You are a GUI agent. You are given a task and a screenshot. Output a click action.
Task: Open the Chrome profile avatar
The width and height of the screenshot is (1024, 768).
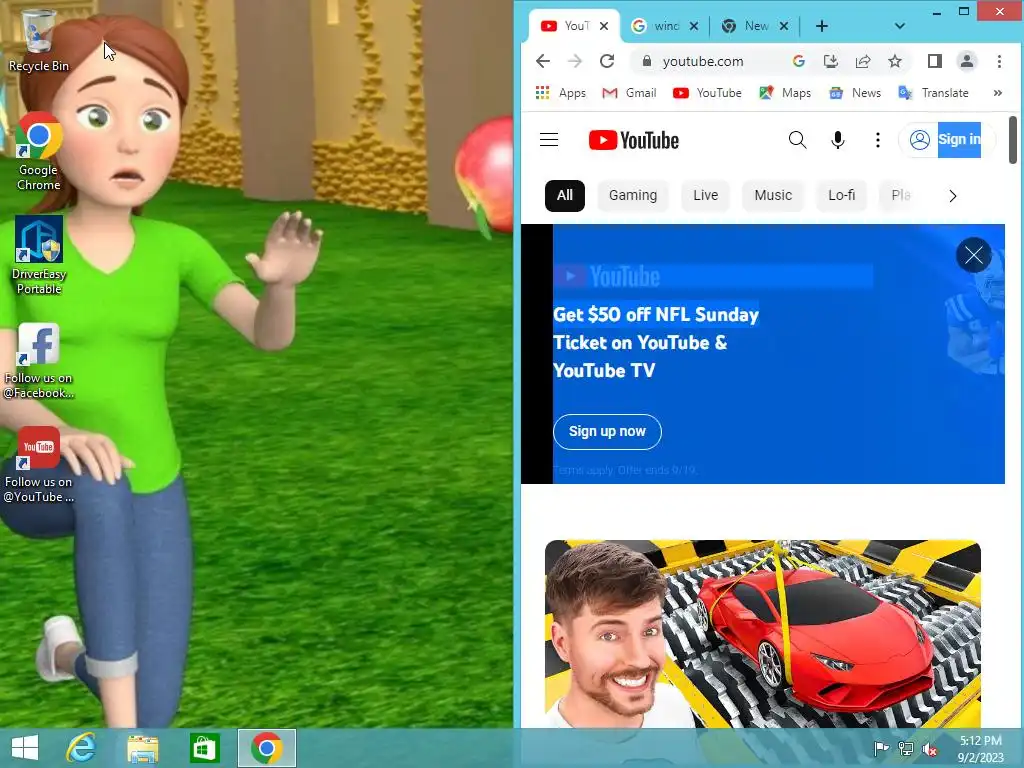(967, 61)
